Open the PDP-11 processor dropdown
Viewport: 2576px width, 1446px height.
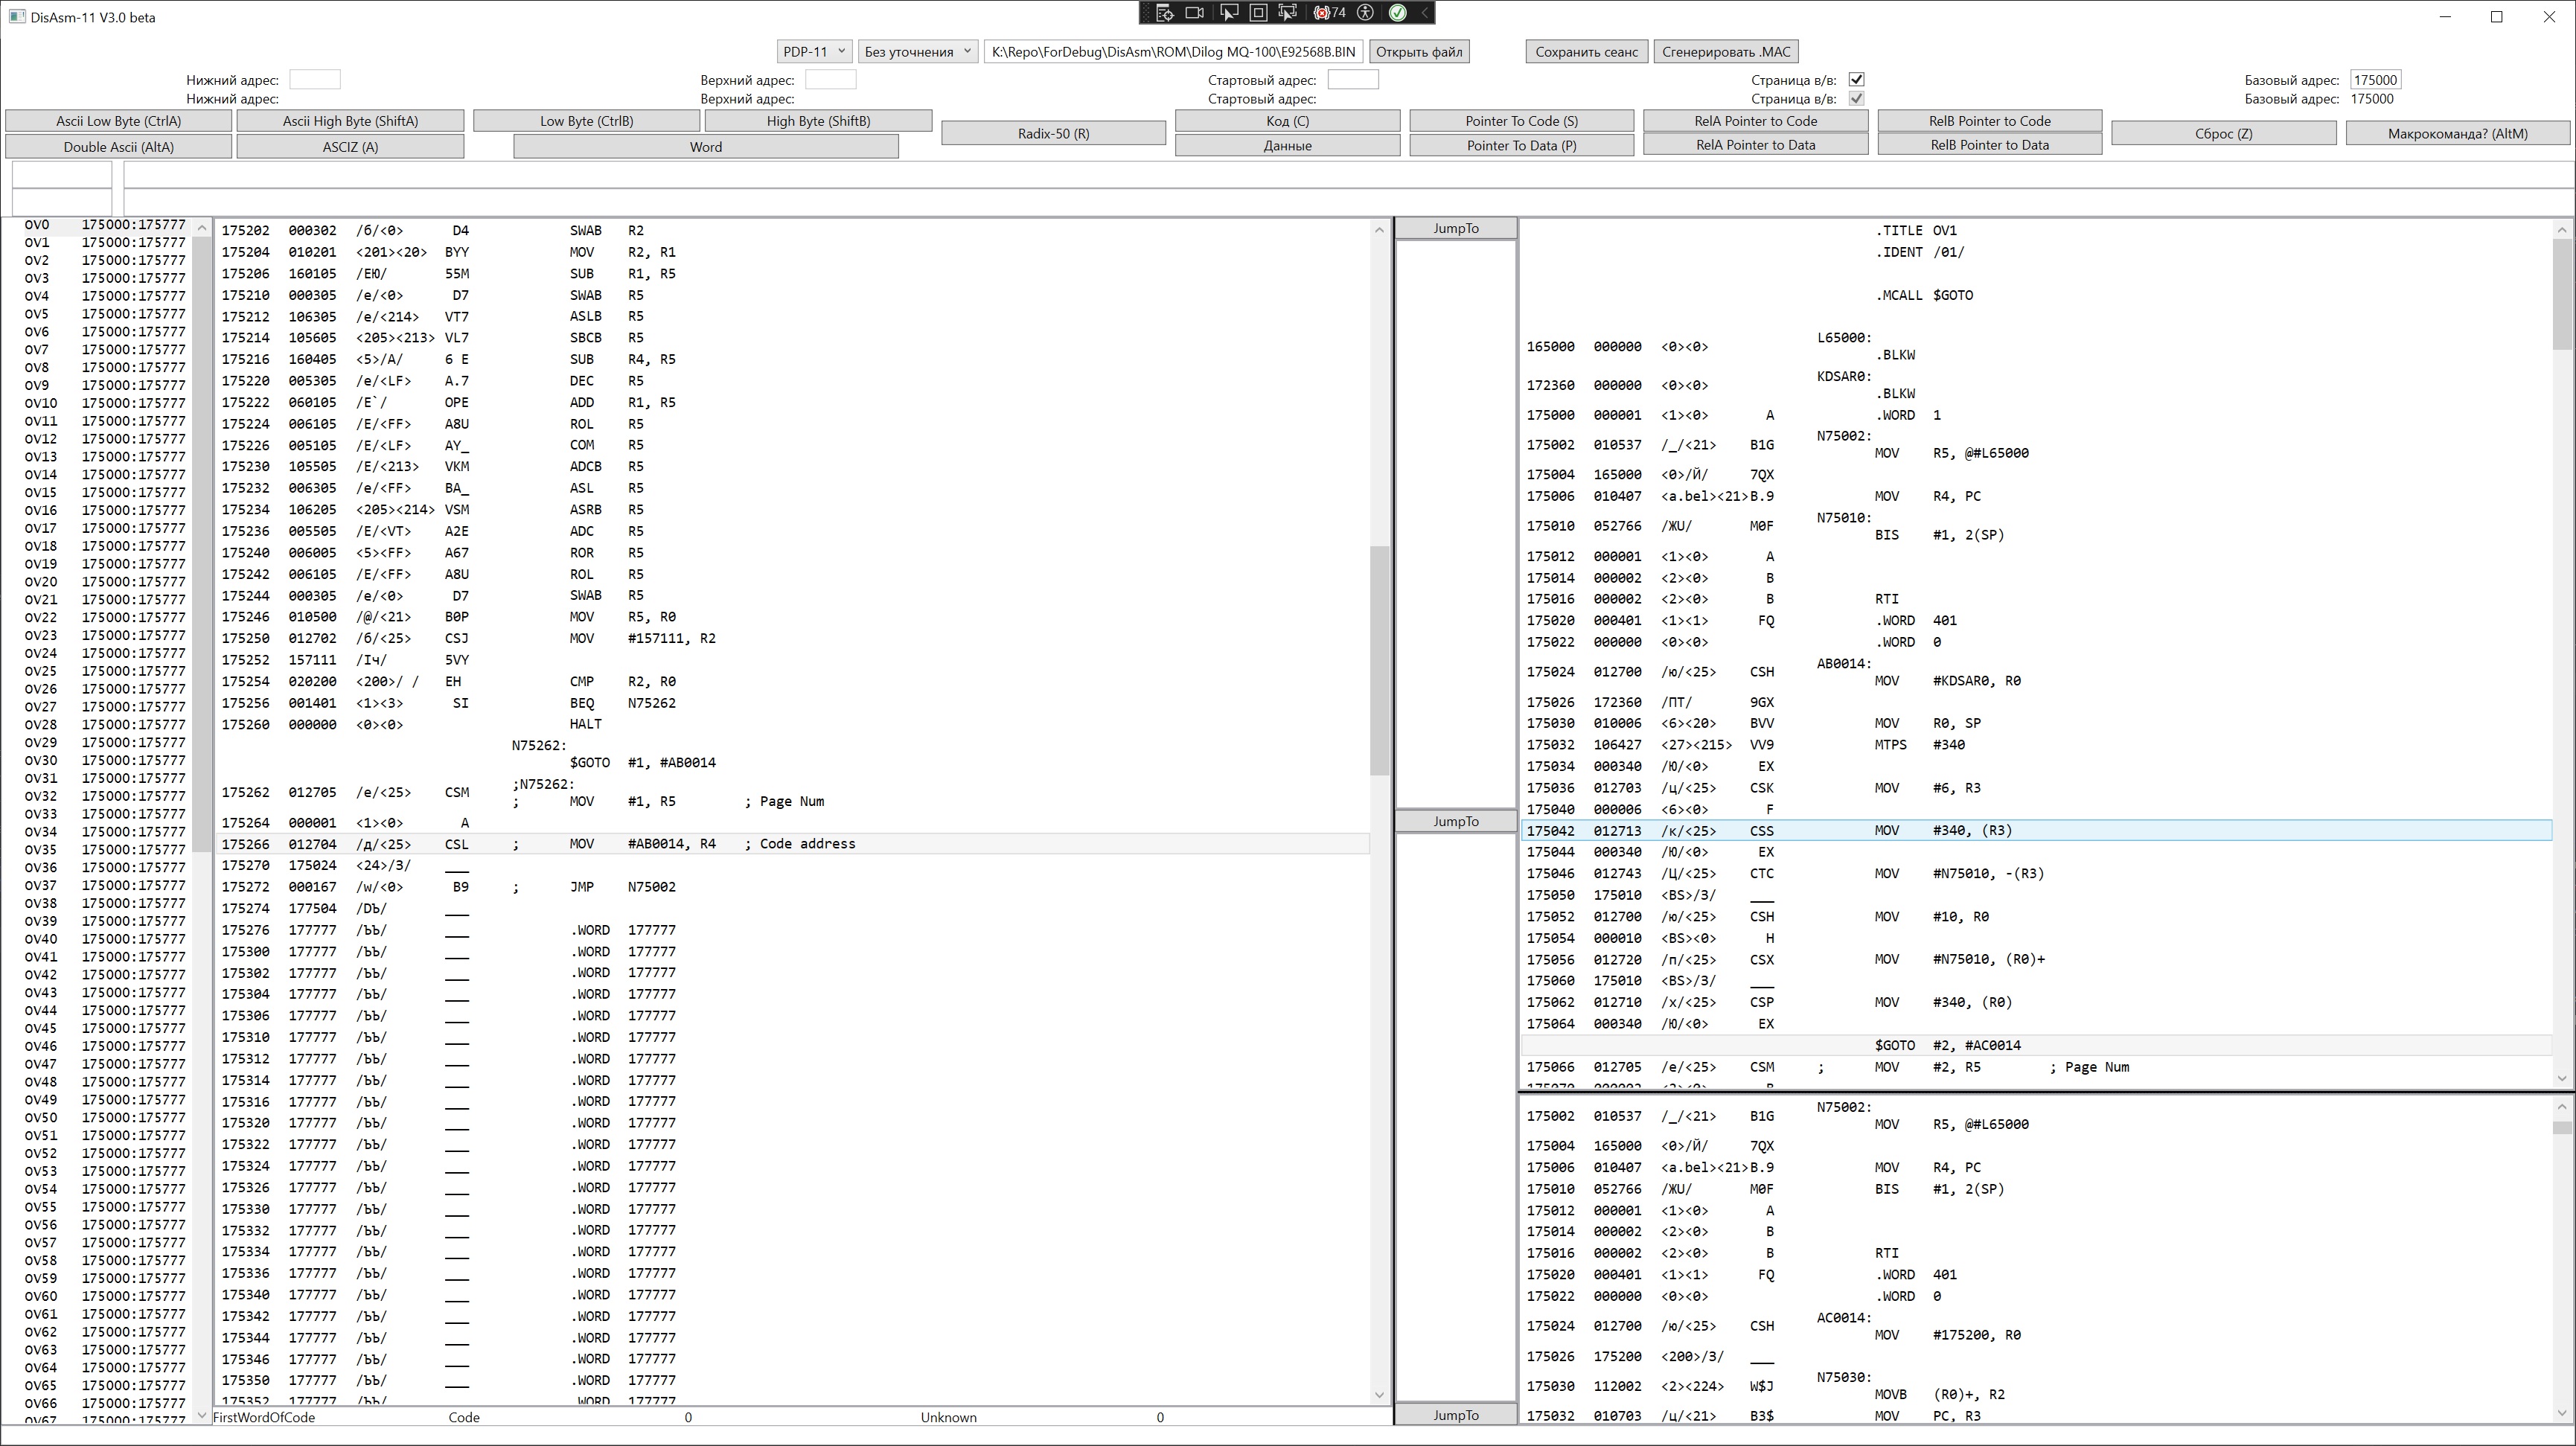(x=815, y=52)
